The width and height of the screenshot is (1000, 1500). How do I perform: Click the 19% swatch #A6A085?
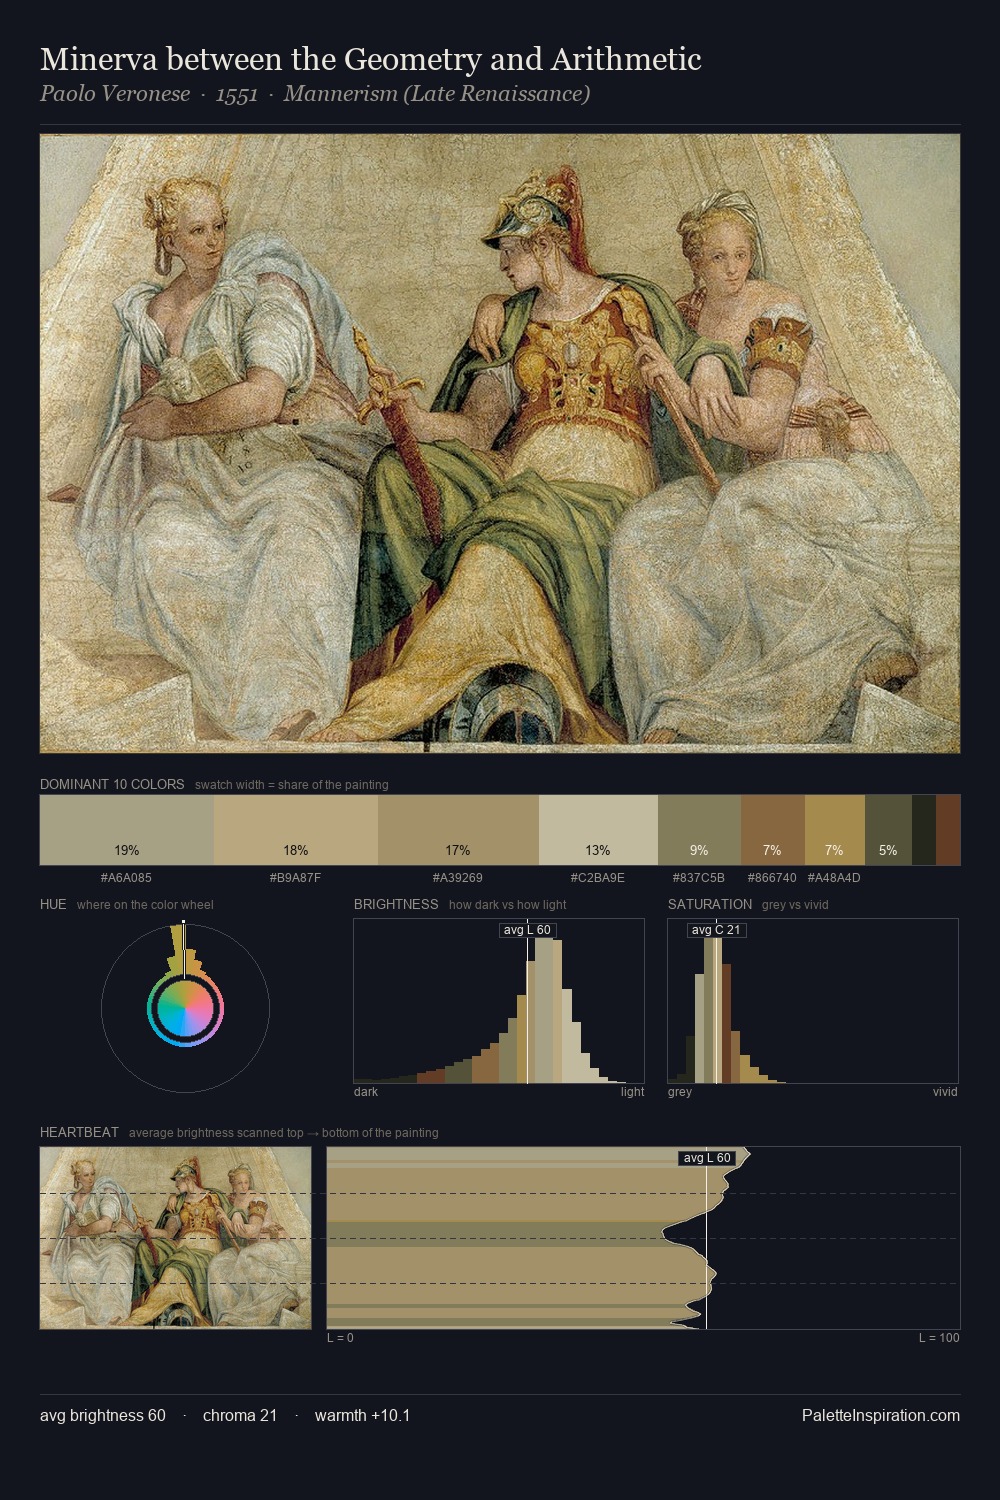(x=127, y=829)
